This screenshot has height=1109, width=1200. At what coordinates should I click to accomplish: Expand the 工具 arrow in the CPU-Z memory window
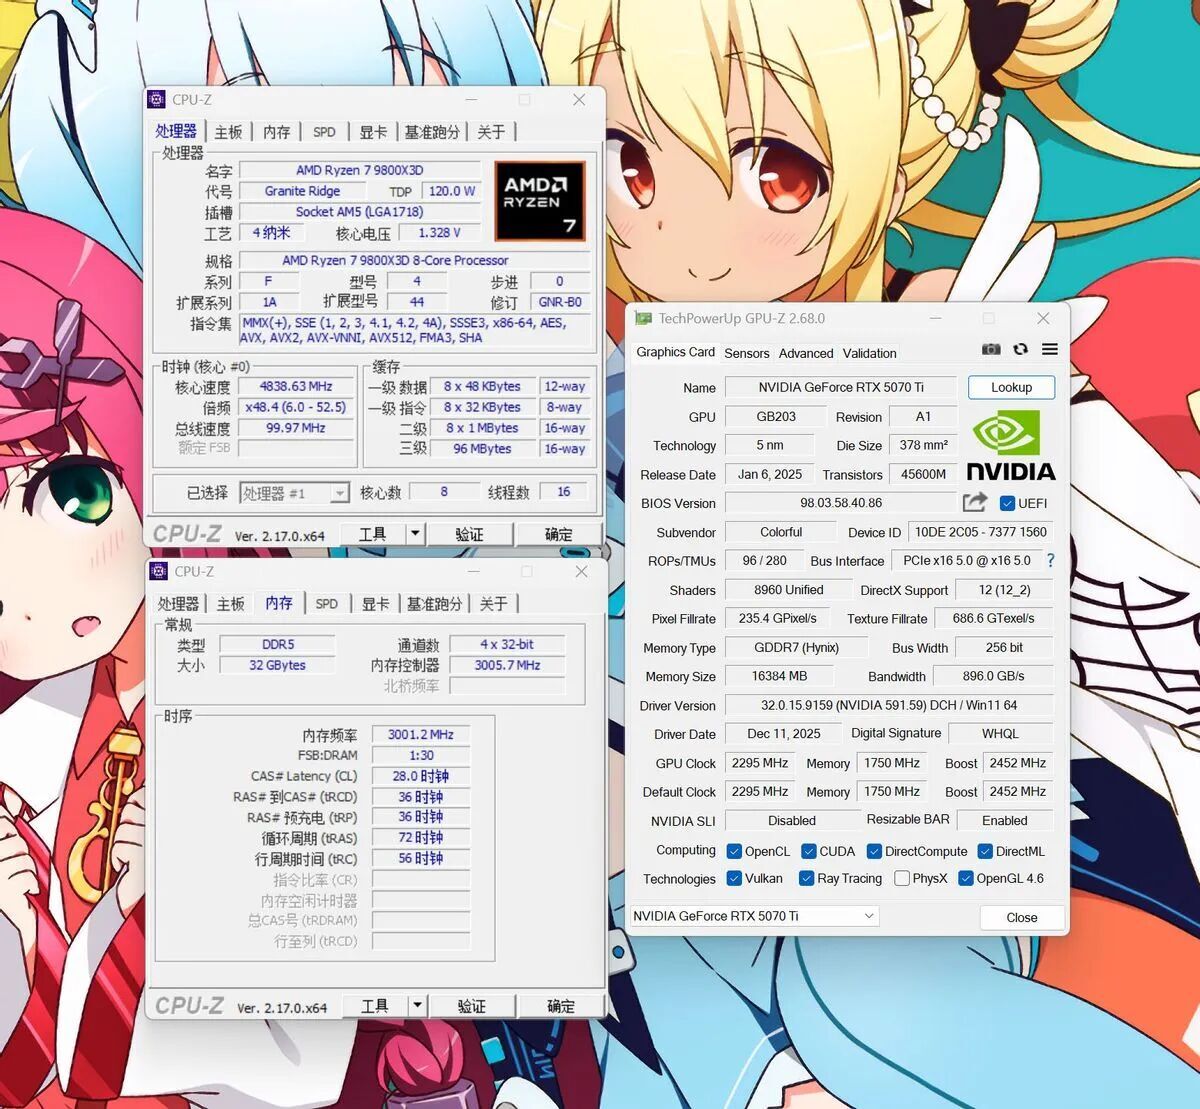418,1006
